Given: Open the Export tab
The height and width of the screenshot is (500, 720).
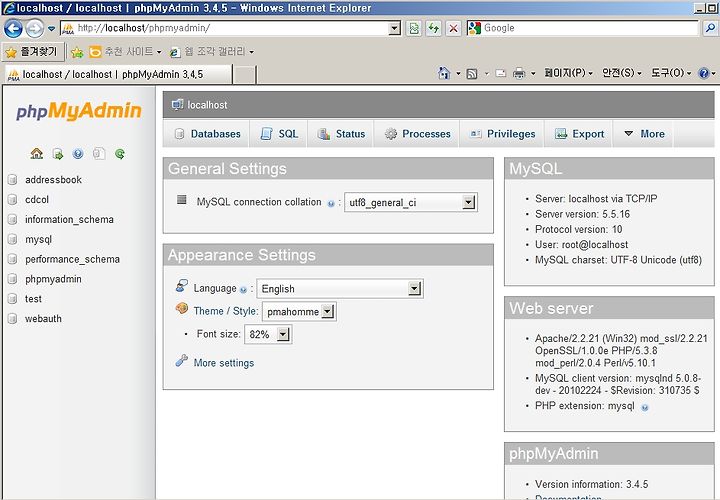Looking at the screenshot, I should click(x=579, y=134).
